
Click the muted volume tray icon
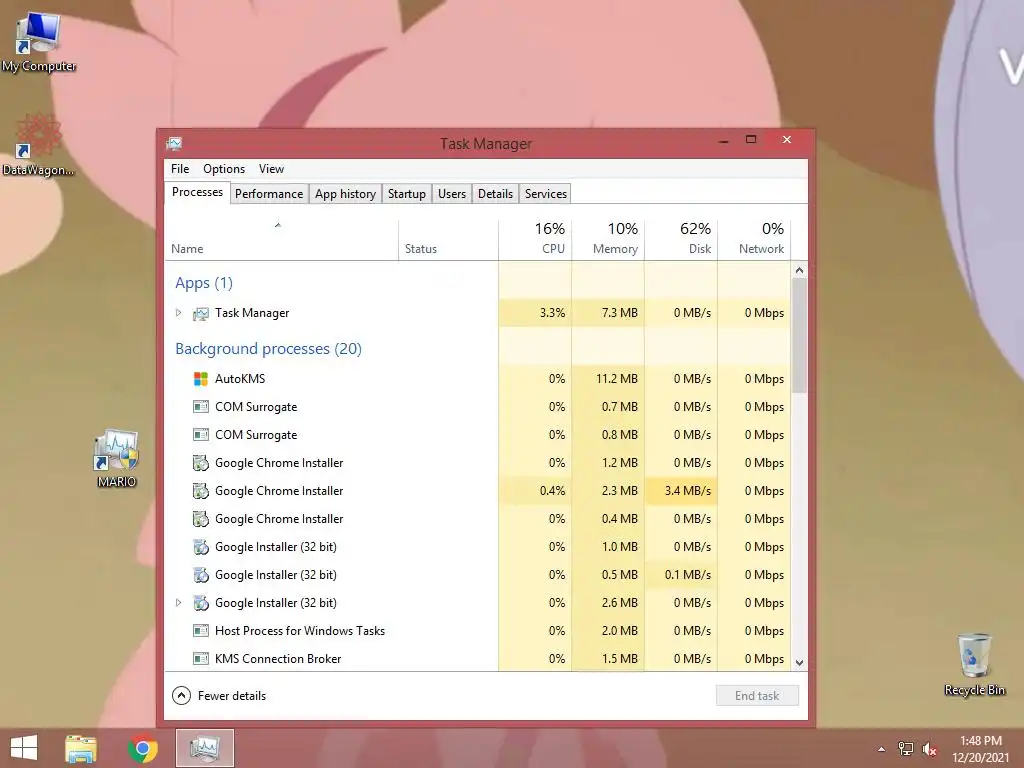[929, 749]
